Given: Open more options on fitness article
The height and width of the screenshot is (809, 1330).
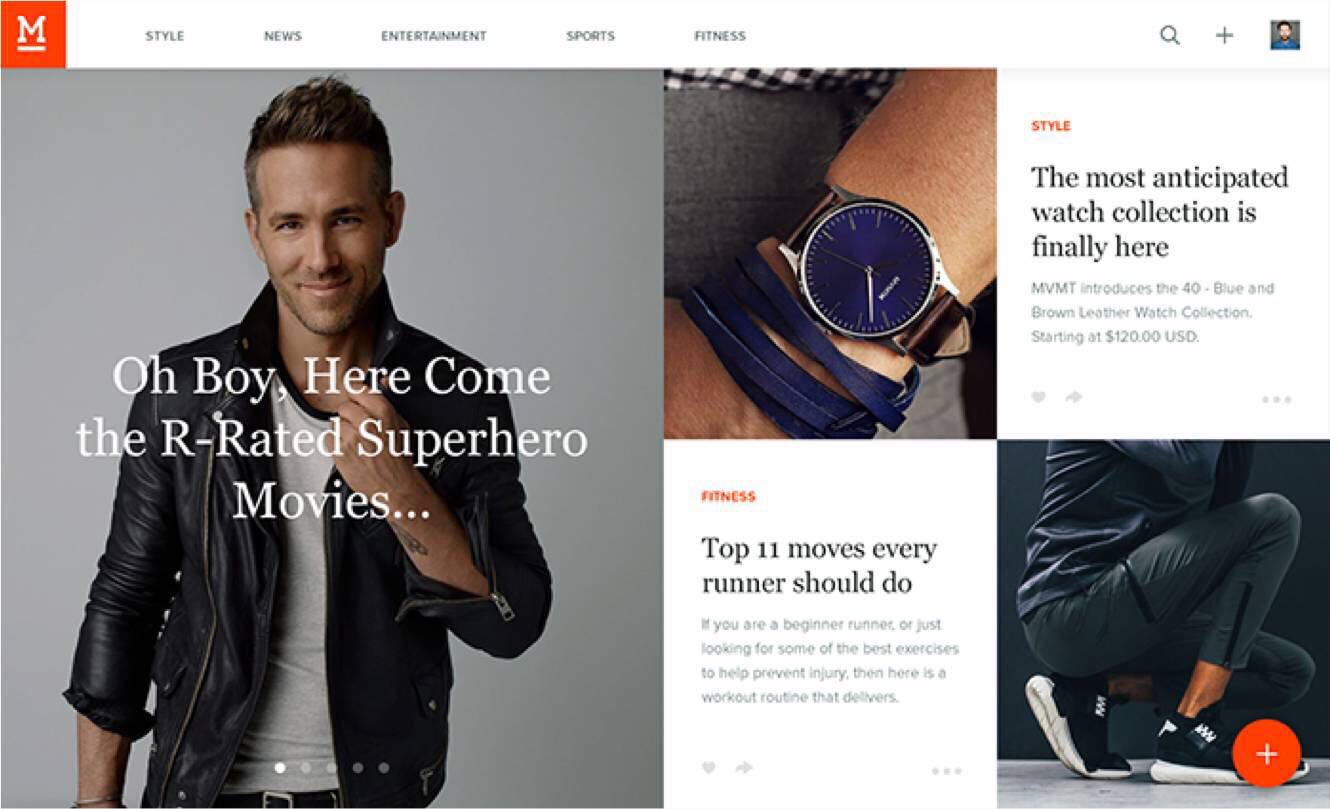Looking at the screenshot, I should 946,771.
